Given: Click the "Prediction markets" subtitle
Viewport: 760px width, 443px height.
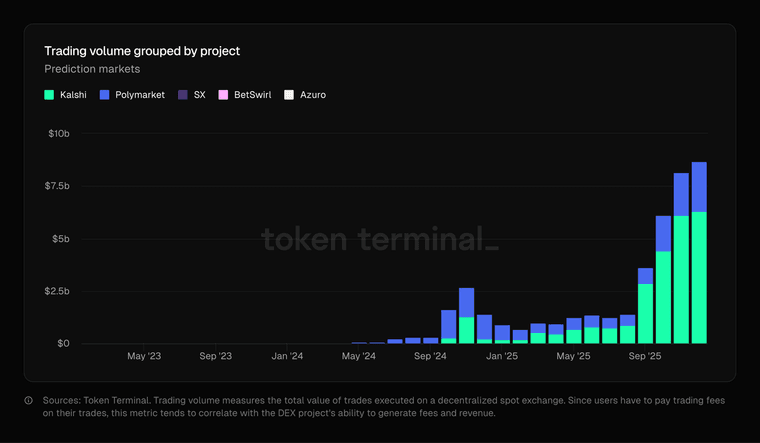Looking at the screenshot, I should click(94, 69).
